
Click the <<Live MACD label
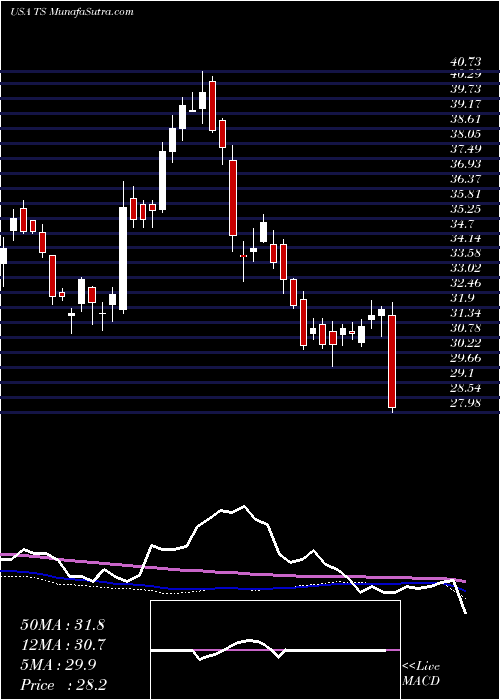point(421,674)
